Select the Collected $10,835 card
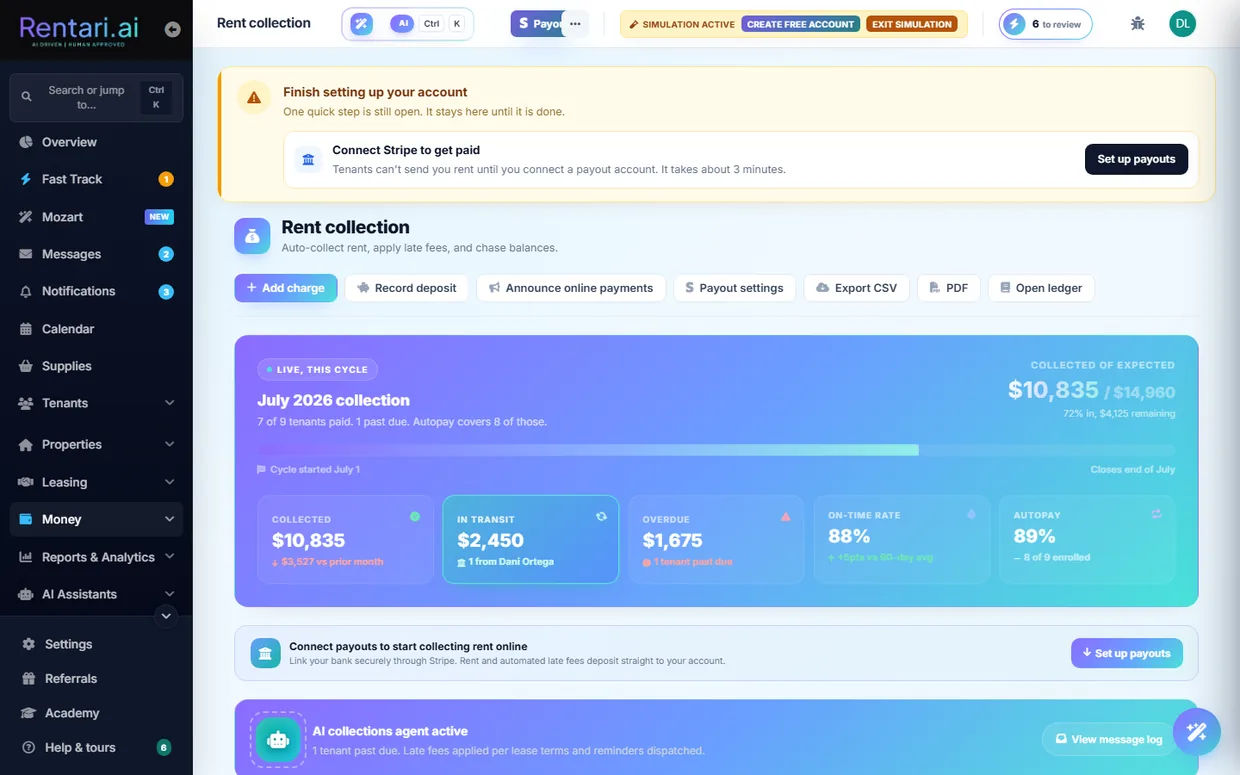 [x=345, y=539]
